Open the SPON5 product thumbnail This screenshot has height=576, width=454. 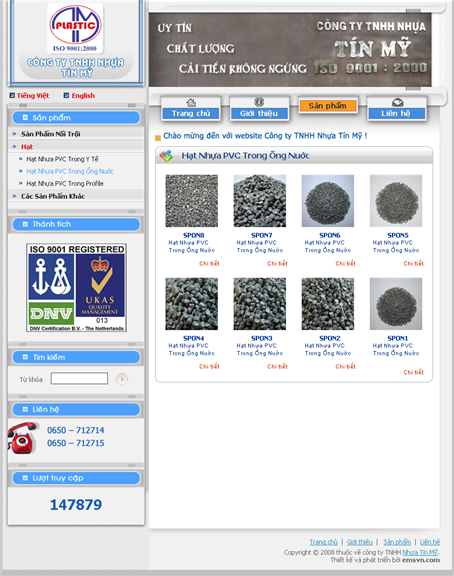396,201
